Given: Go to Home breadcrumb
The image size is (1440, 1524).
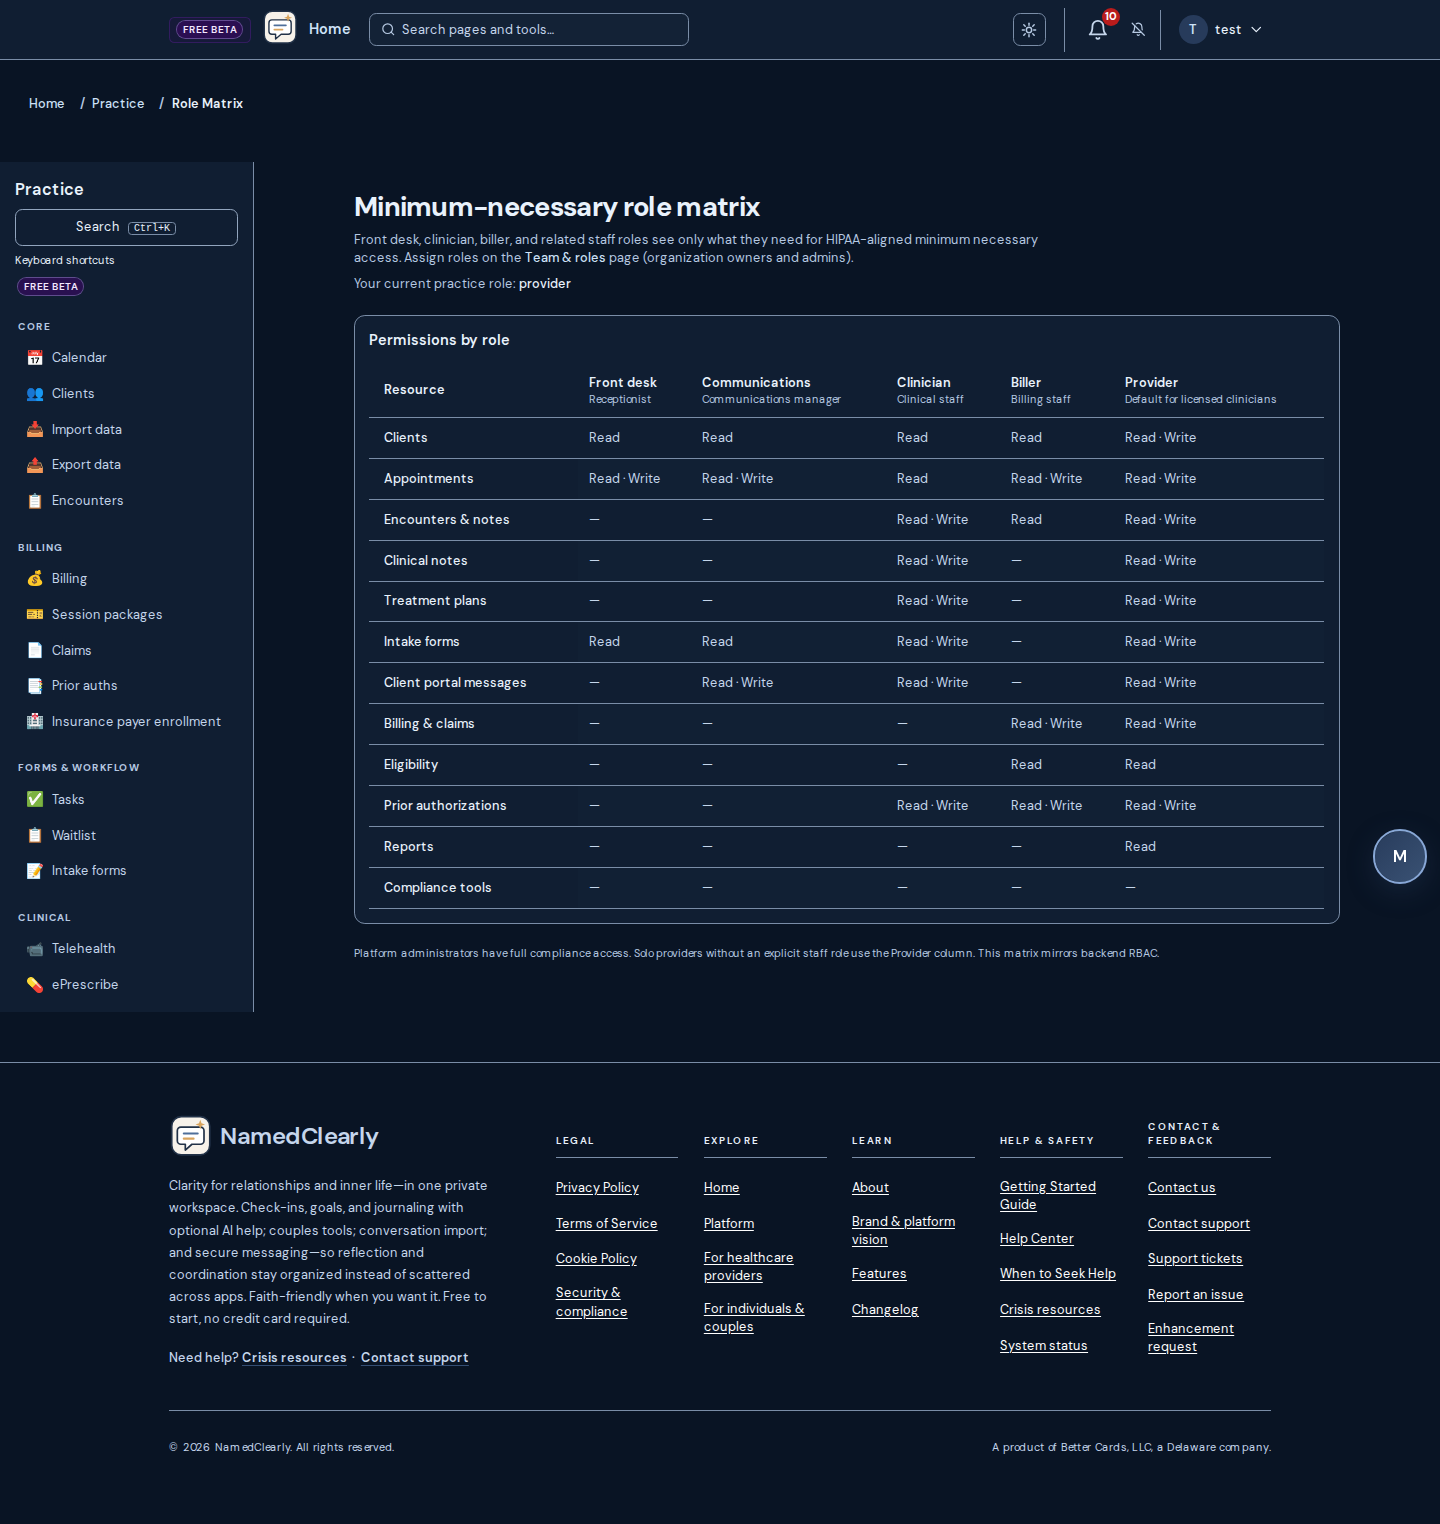Looking at the screenshot, I should point(46,103).
